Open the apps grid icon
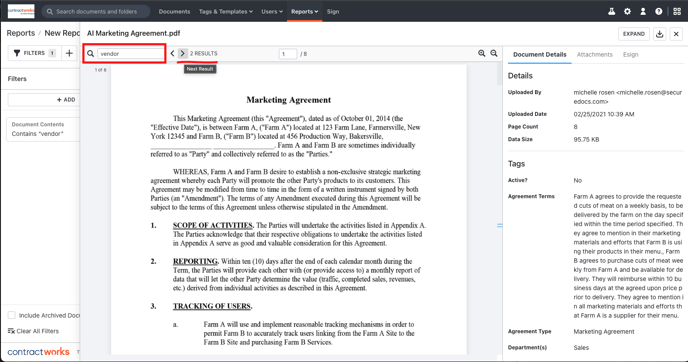Image resolution: width=688 pixels, height=362 pixels. click(677, 11)
